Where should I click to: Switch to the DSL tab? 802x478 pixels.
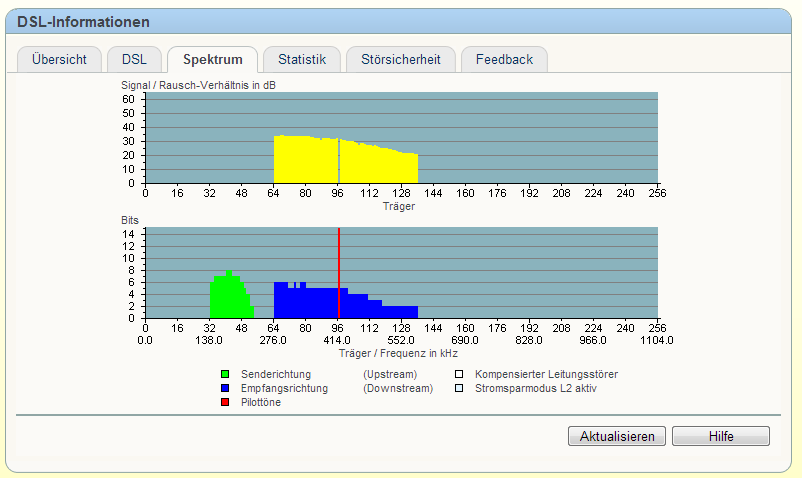[135, 59]
